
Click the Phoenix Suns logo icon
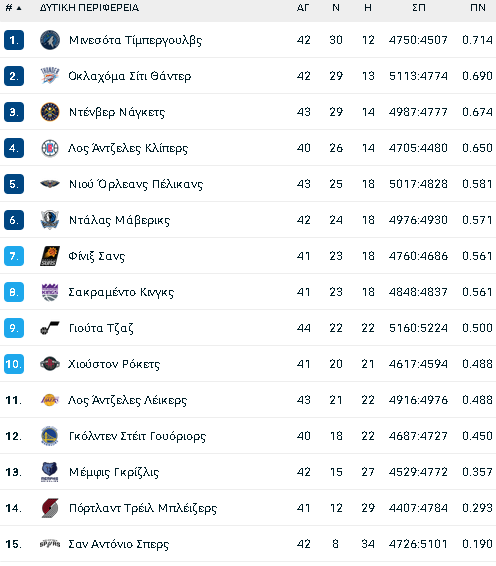[50, 256]
